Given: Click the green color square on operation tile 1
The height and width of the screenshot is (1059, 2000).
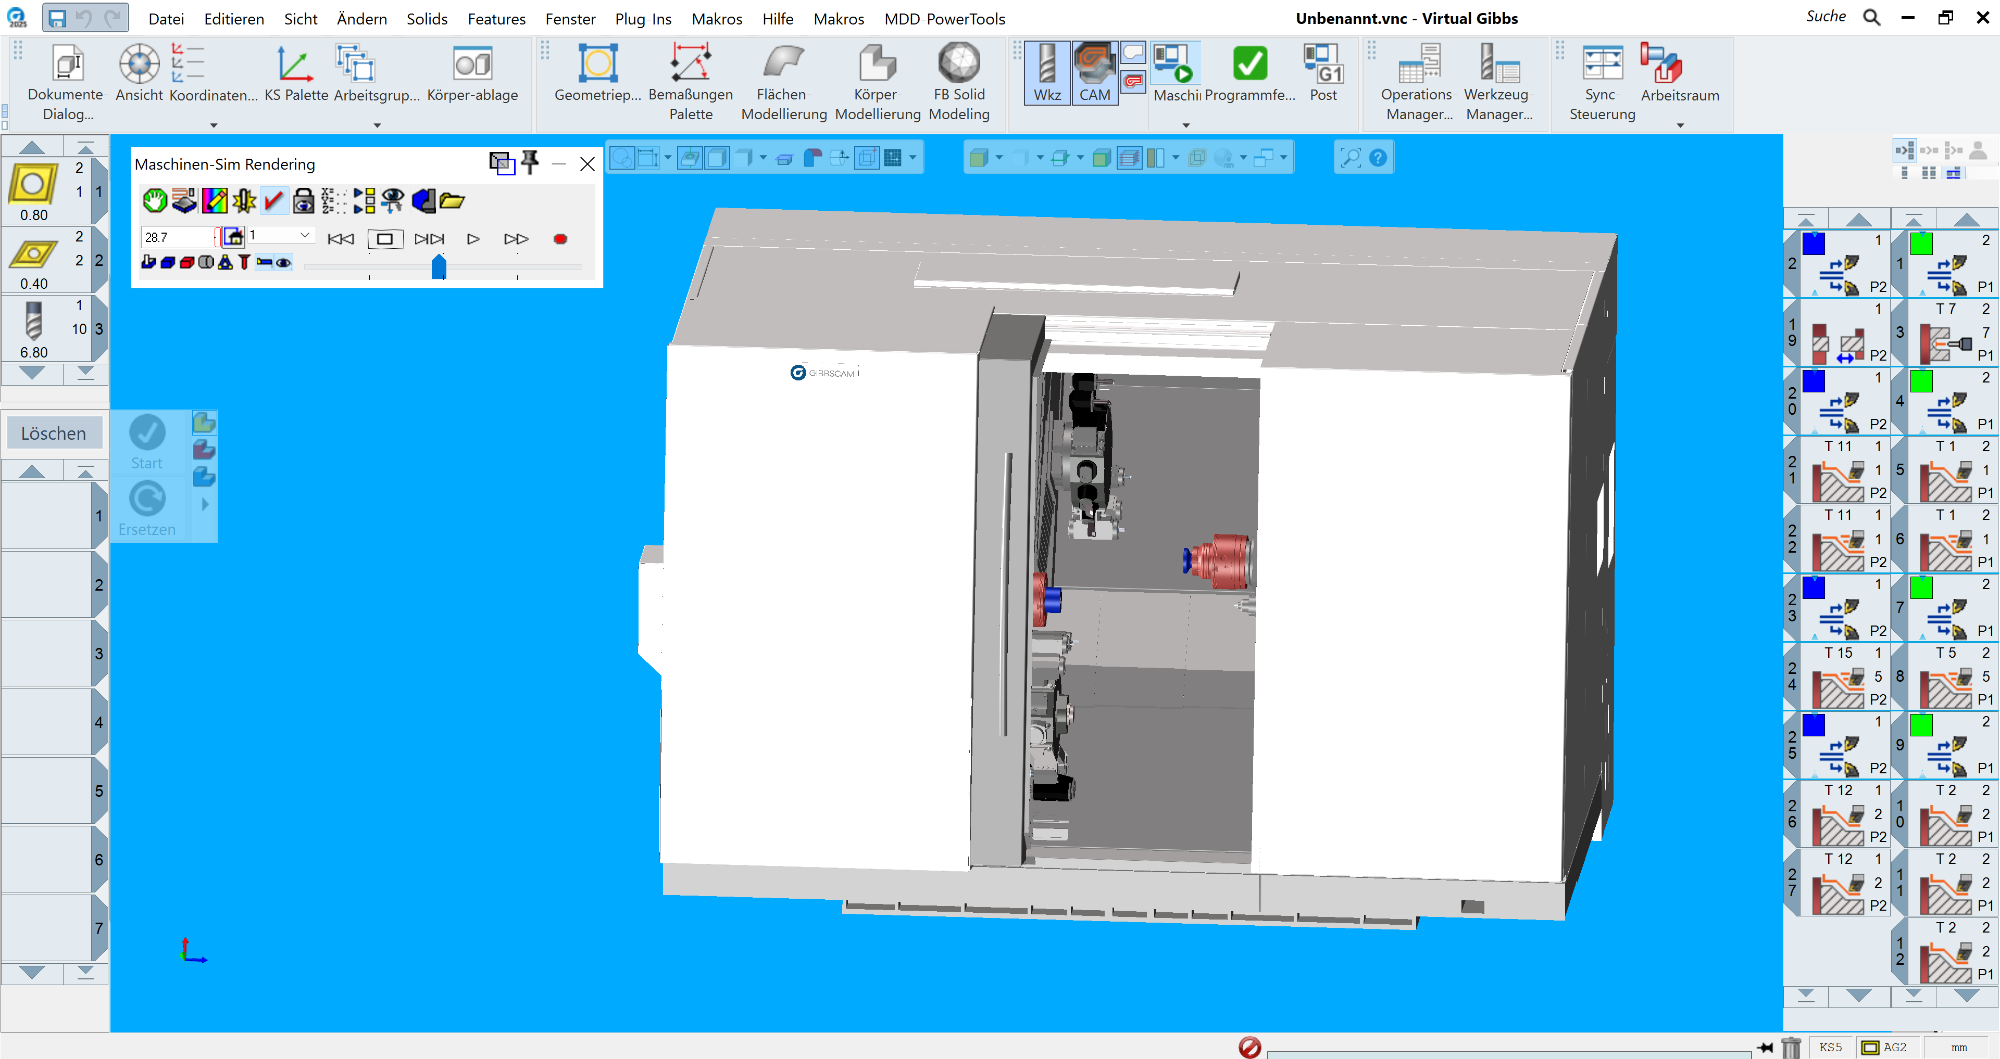Looking at the screenshot, I should tap(1921, 243).
